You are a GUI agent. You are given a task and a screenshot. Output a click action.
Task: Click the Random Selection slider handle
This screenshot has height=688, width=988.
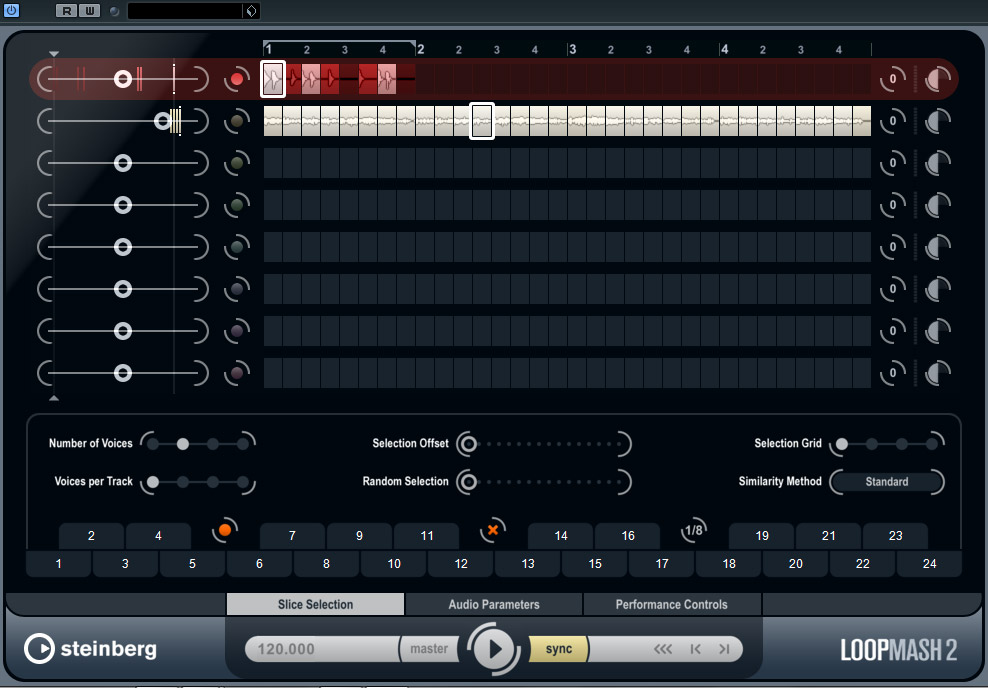pos(468,483)
